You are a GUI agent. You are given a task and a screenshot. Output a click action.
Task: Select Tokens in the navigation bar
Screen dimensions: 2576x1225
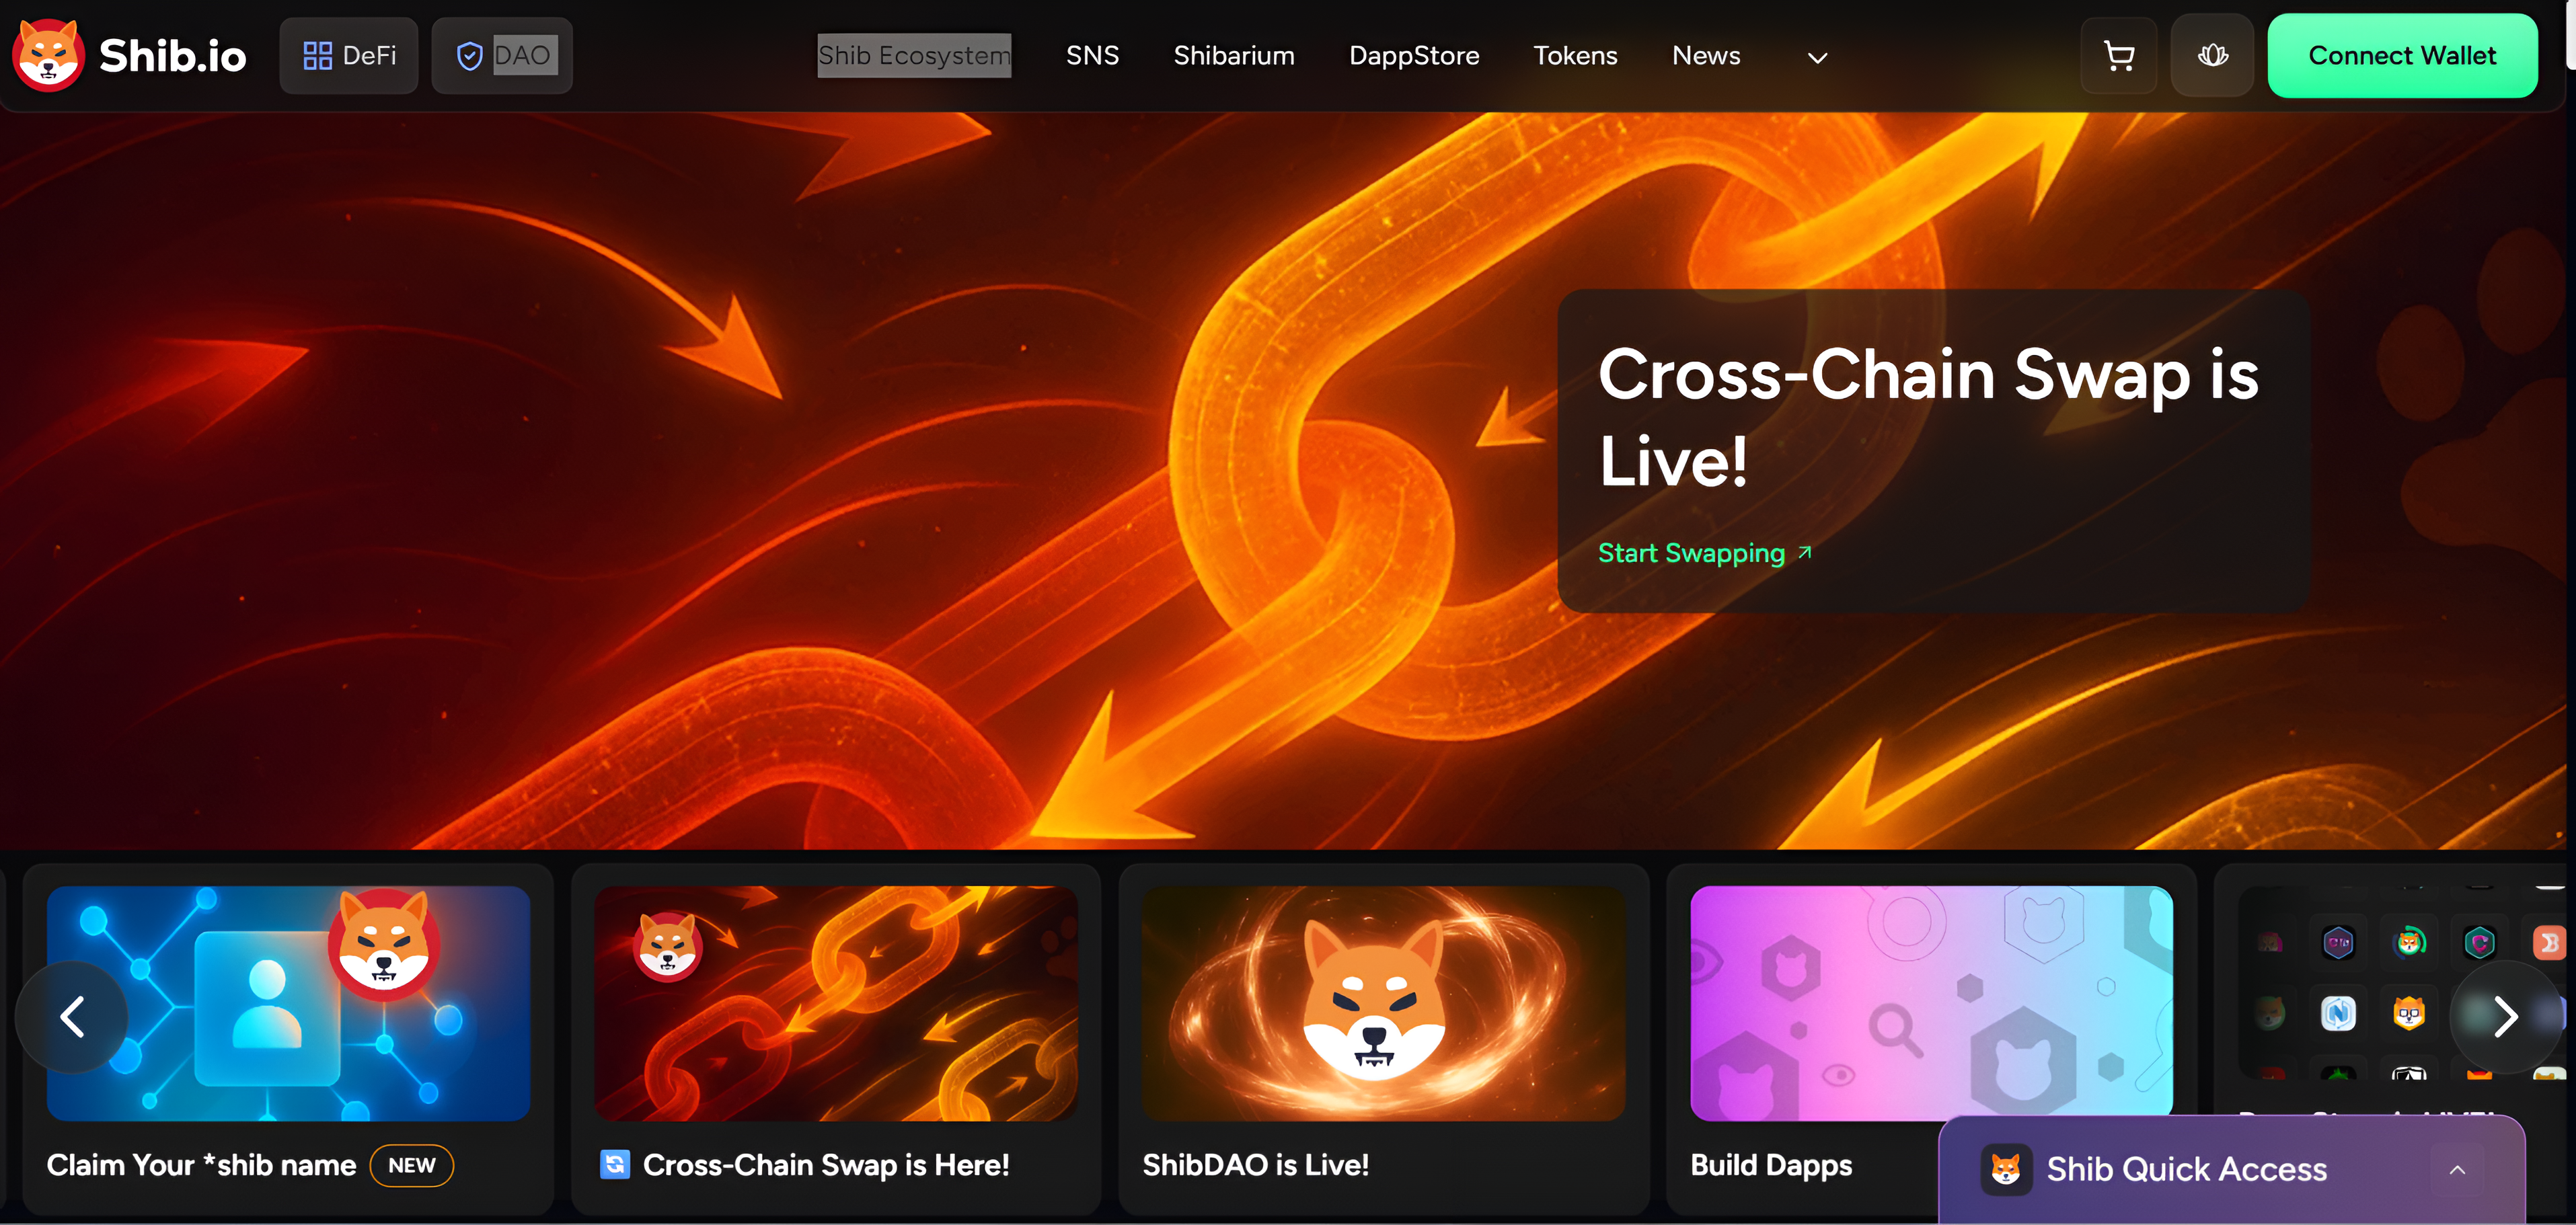[1575, 56]
